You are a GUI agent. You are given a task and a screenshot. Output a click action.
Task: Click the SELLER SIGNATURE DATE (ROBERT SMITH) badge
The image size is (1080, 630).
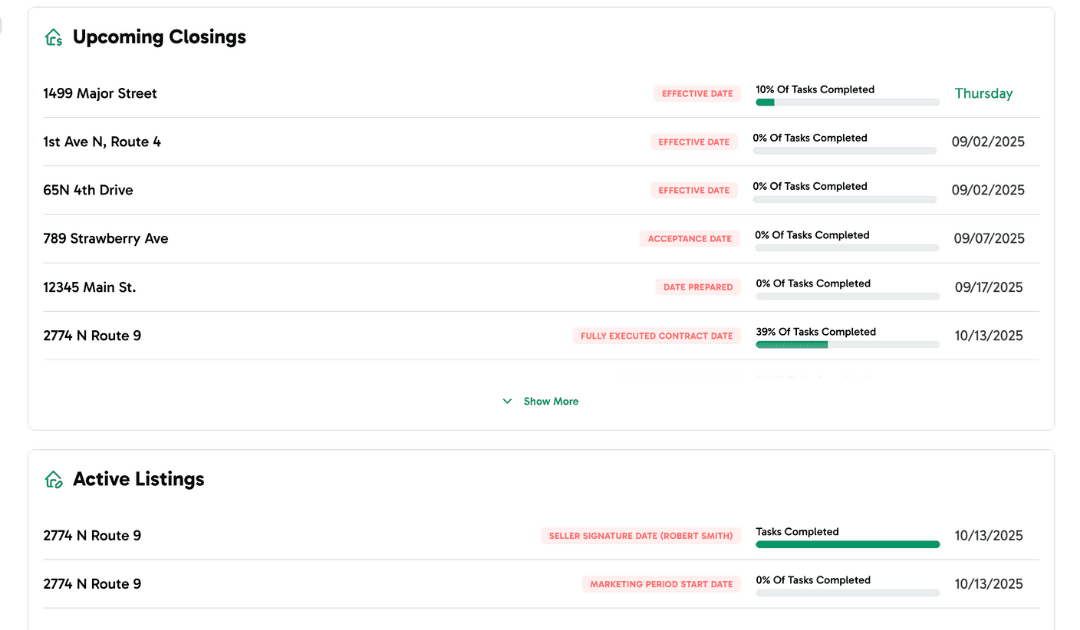point(641,535)
